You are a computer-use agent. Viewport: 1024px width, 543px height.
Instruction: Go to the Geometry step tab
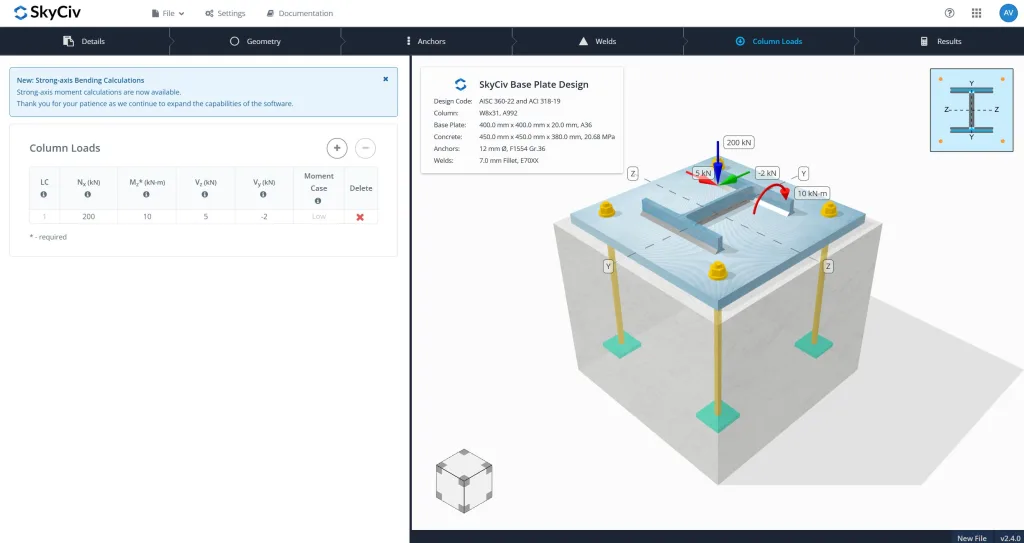[255, 41]
